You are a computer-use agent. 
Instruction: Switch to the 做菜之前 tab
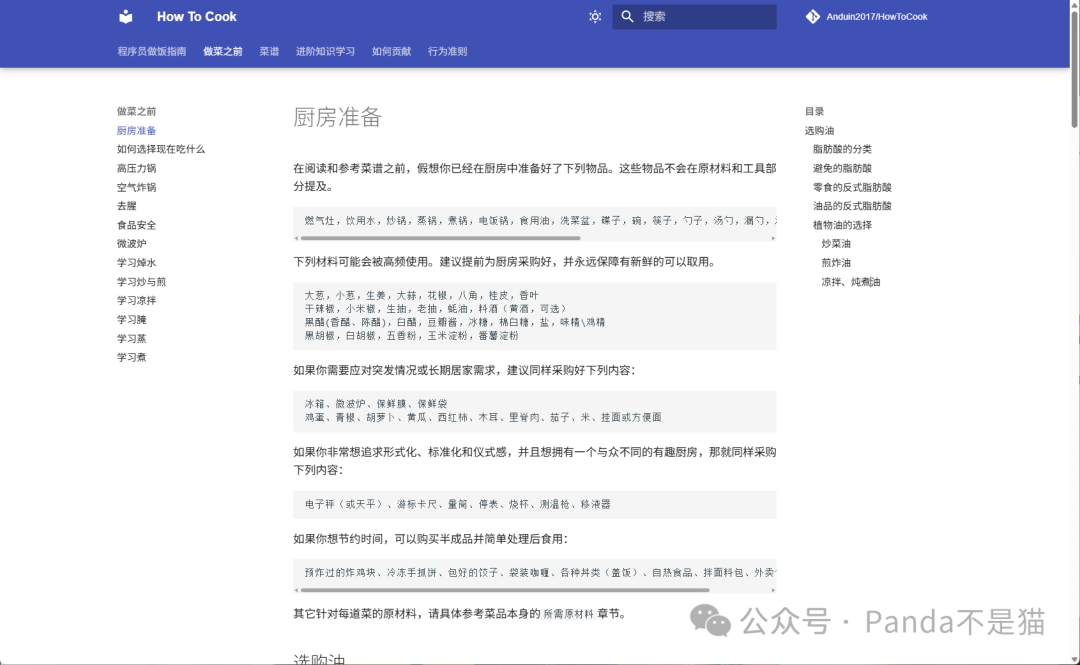(222, 51)
